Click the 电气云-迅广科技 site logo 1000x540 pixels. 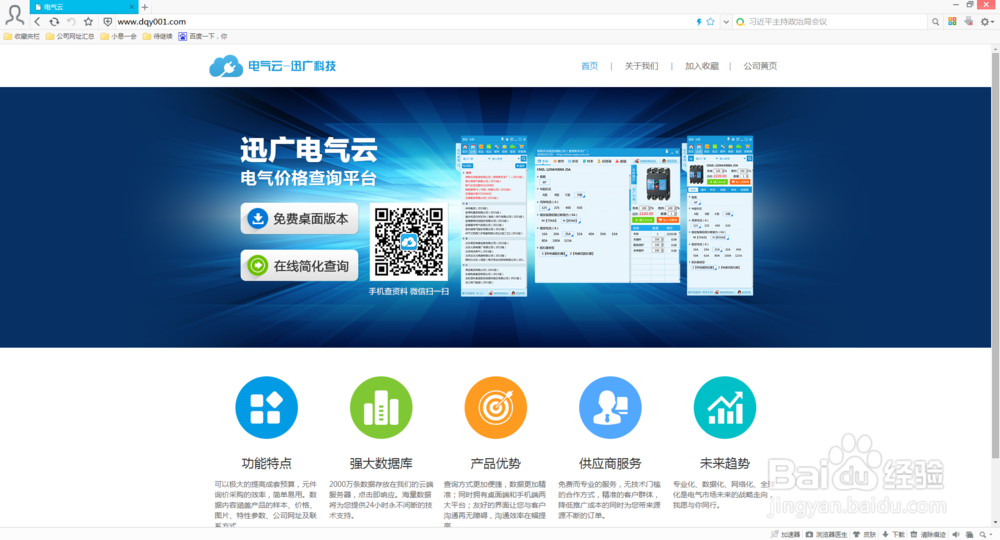[x=272, y=66]
